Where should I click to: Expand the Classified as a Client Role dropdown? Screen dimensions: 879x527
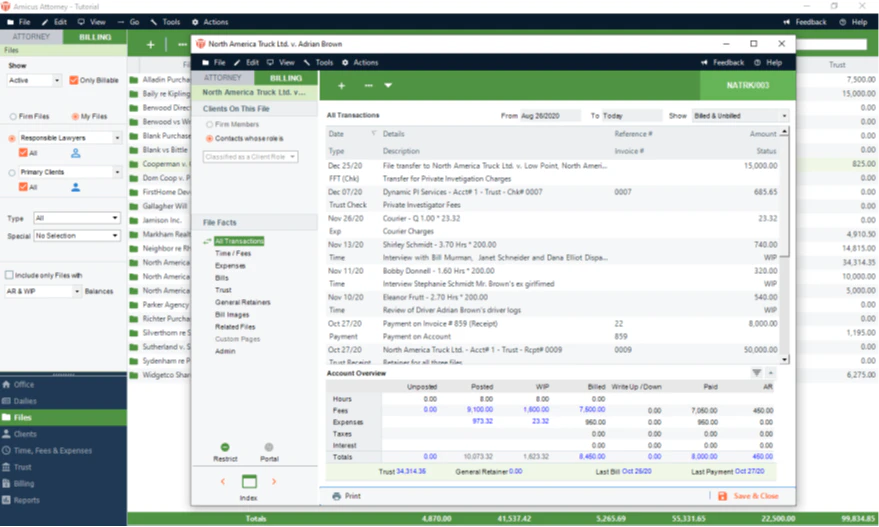tap(250, 157)
